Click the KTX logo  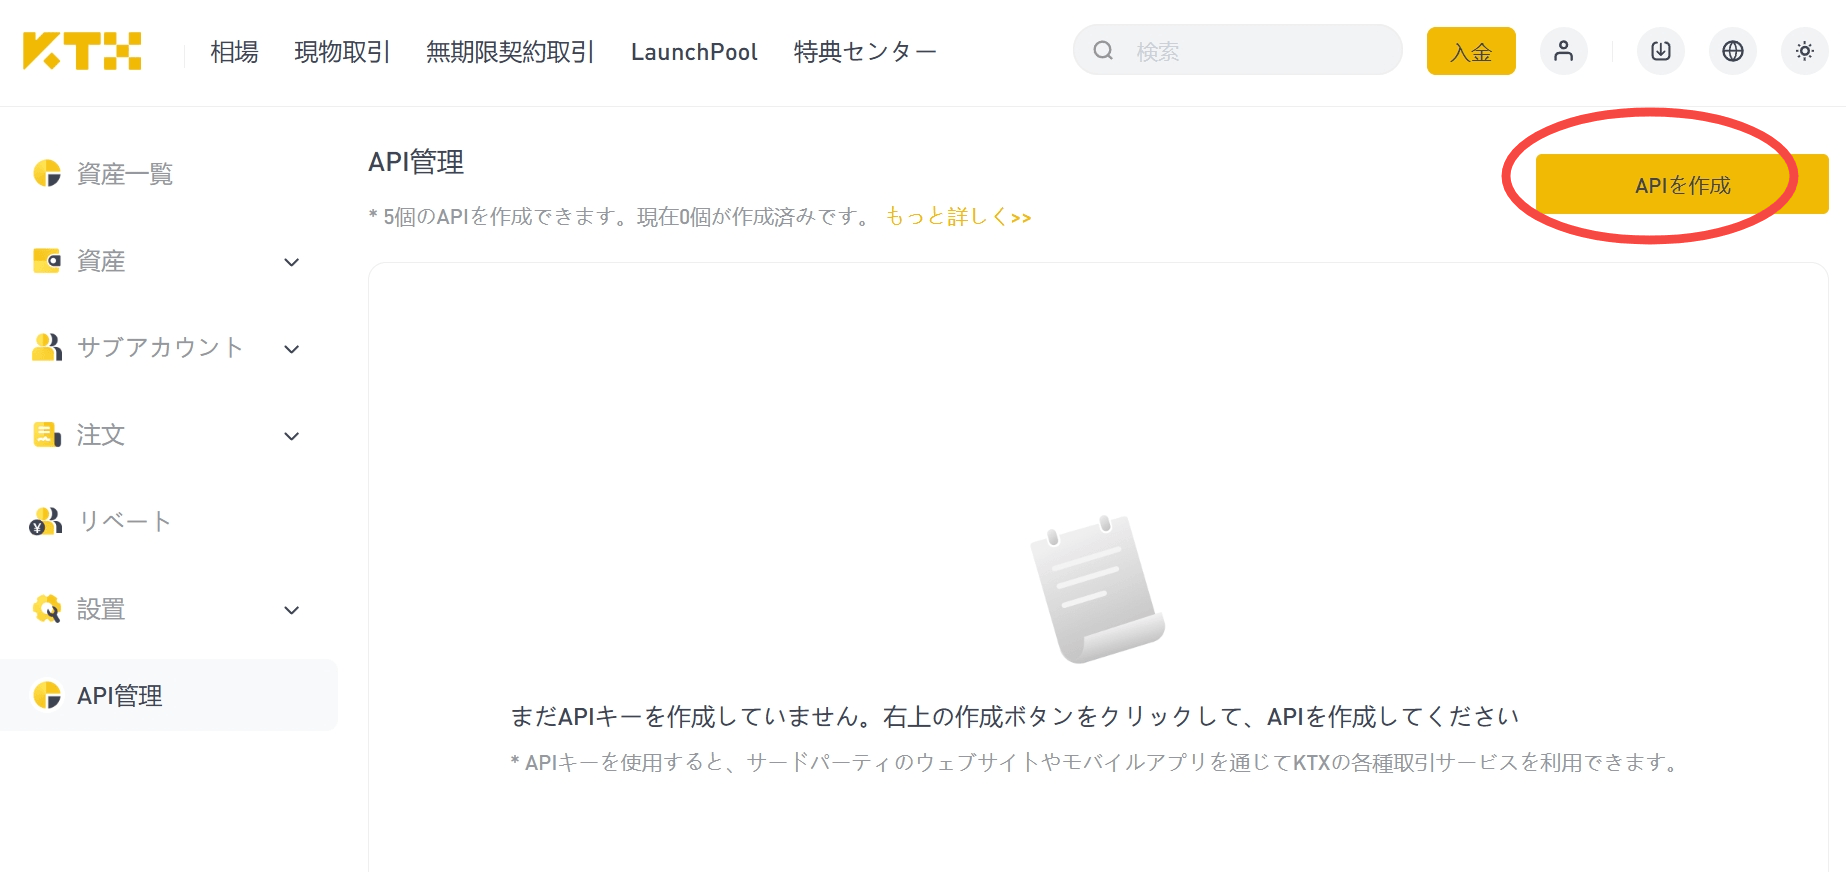point(82,51)
